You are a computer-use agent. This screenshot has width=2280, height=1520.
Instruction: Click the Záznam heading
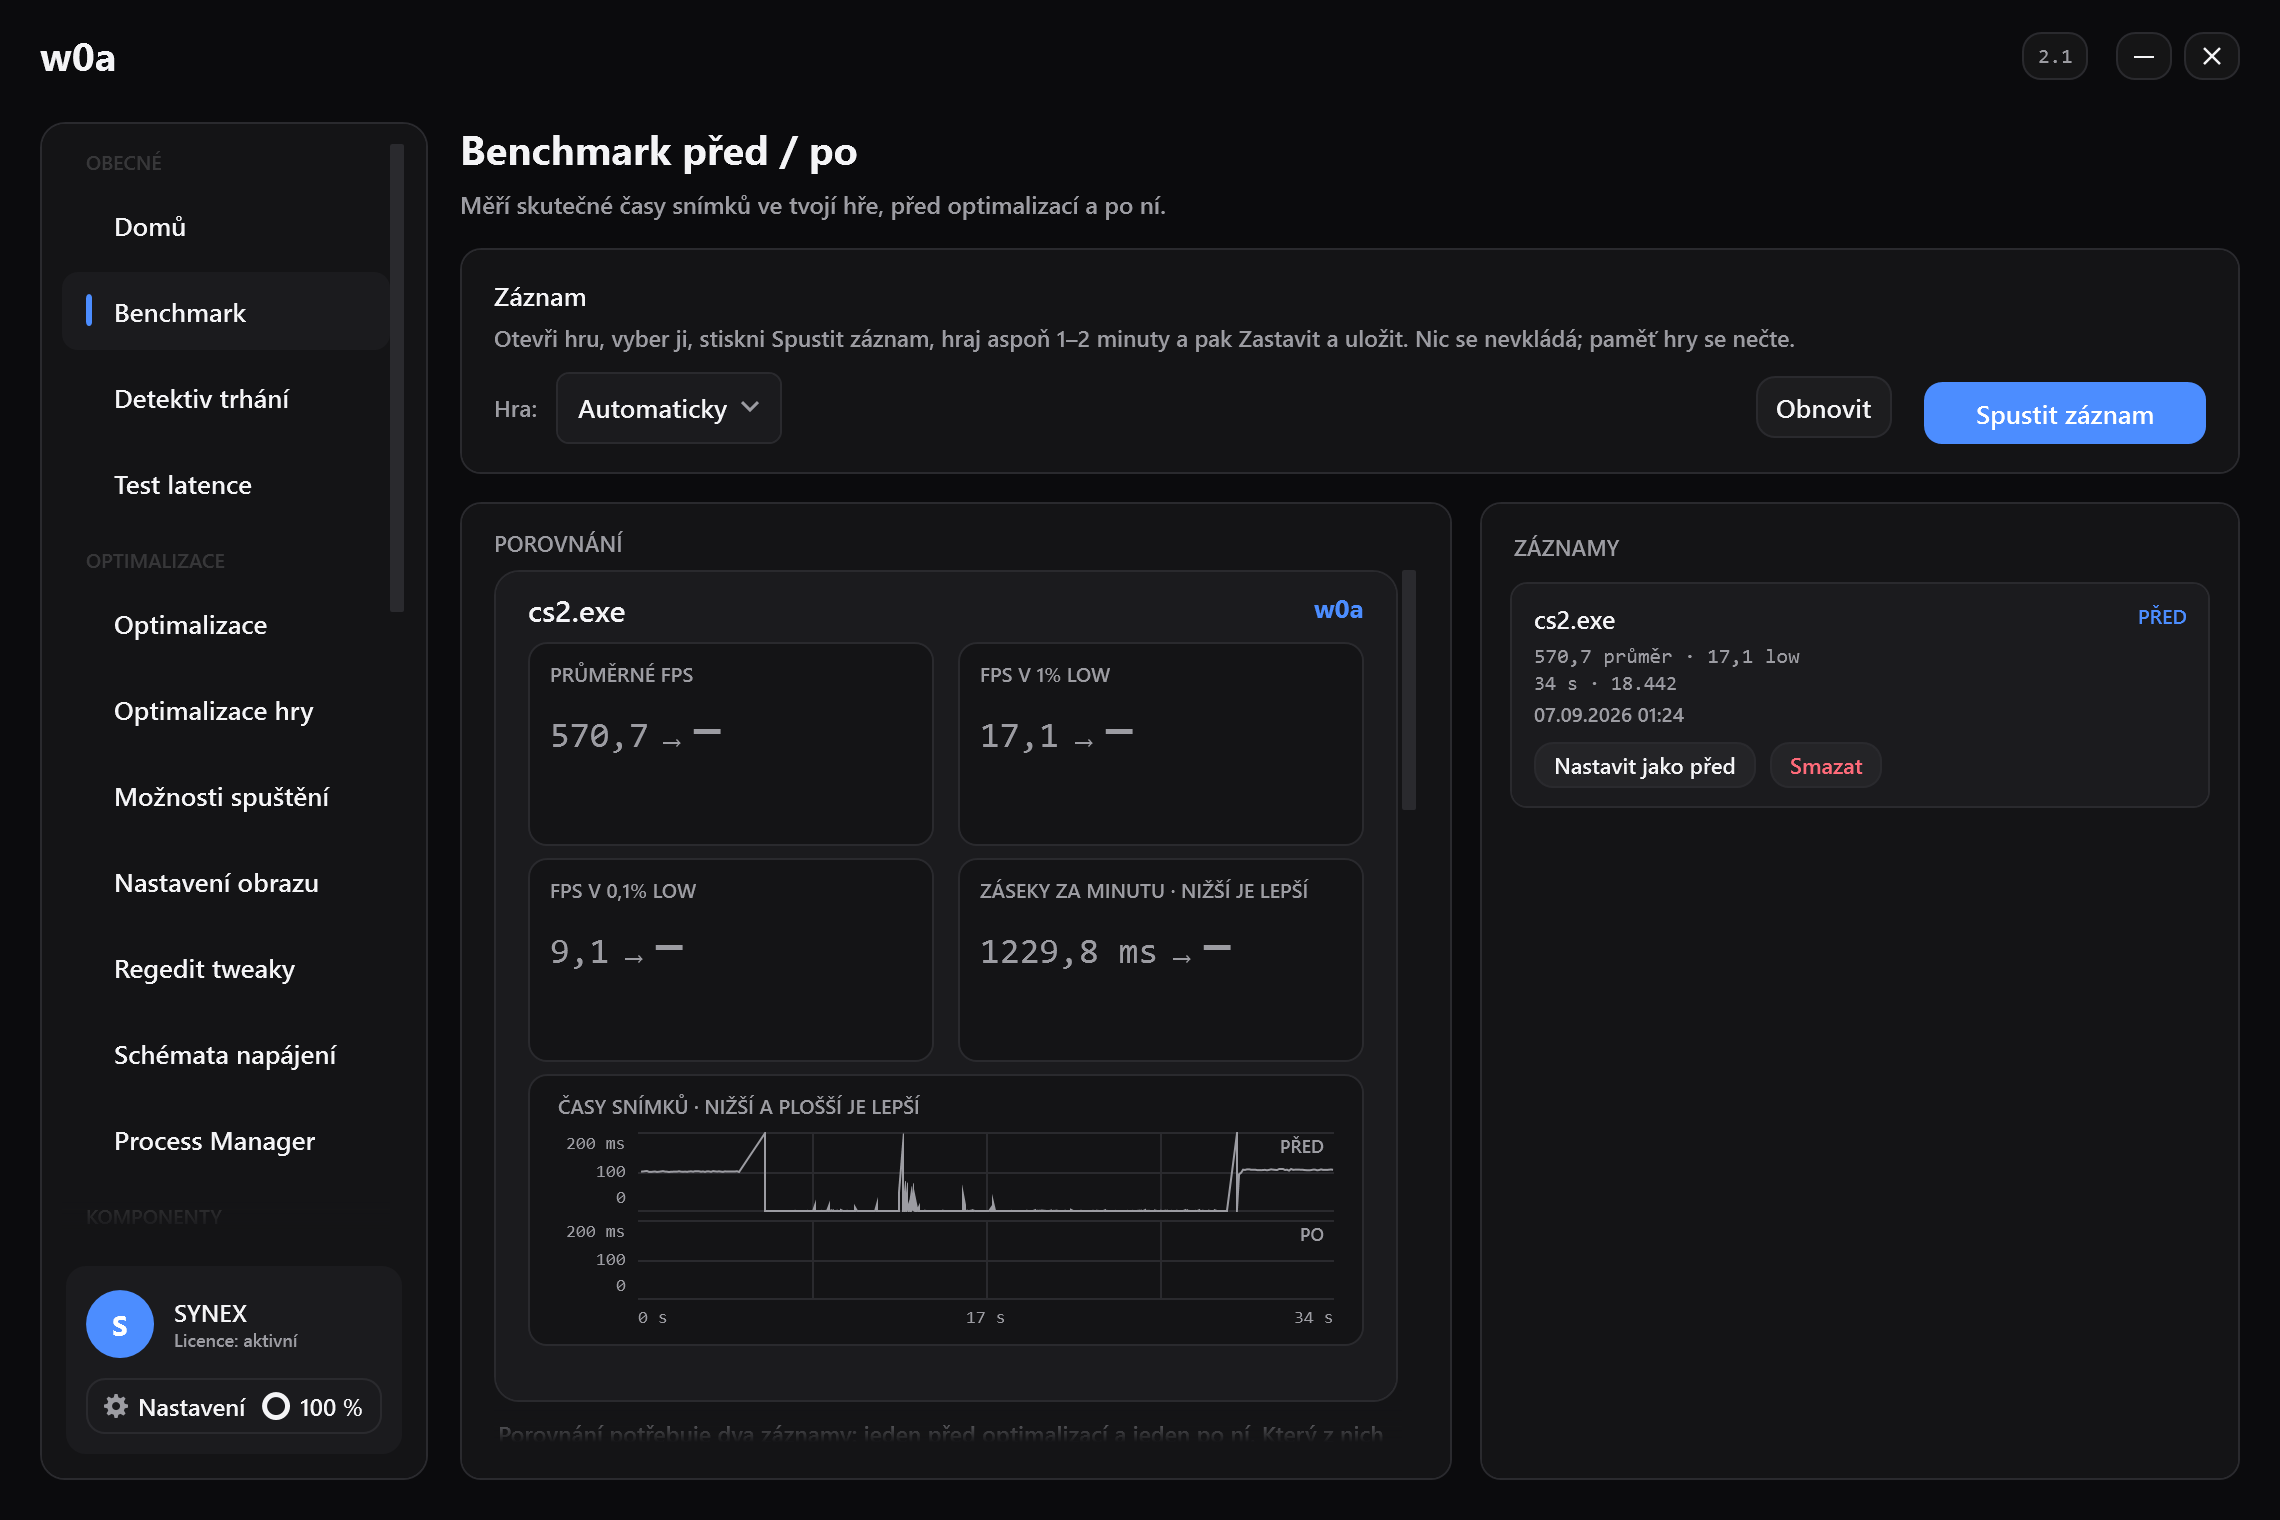point(540,297)
